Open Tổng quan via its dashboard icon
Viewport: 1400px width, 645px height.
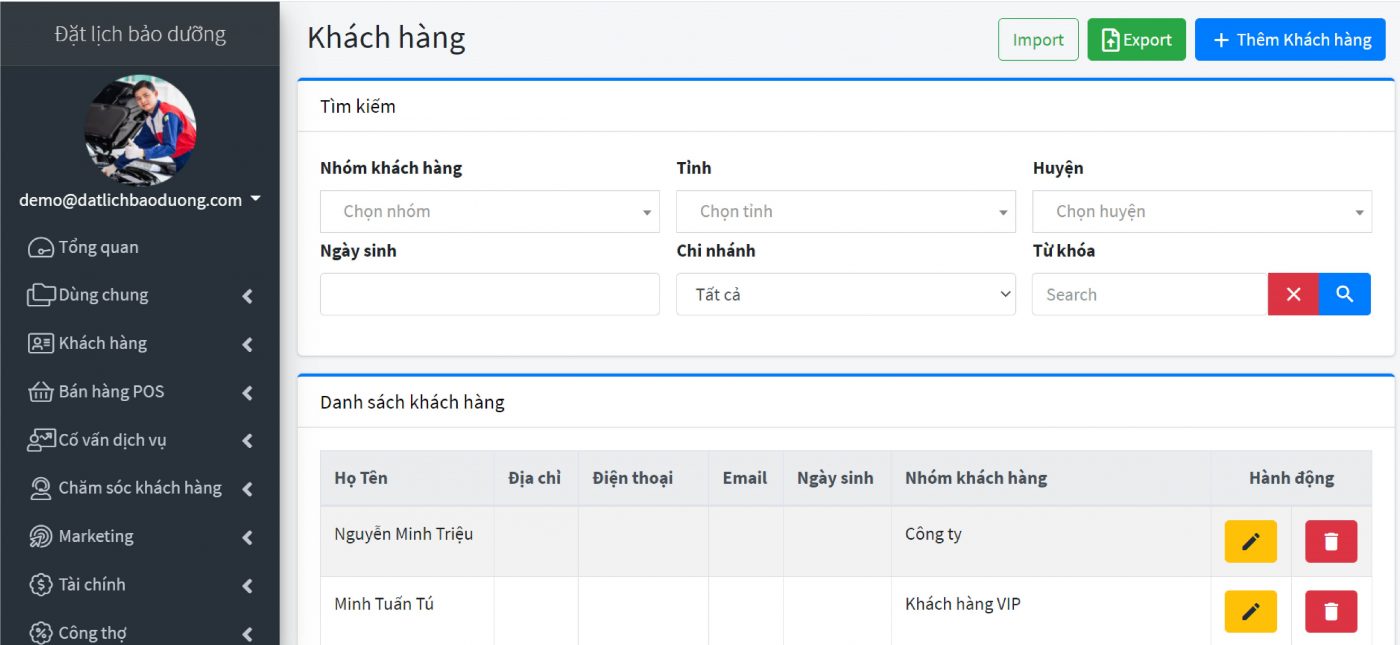[x=38, y=247]
